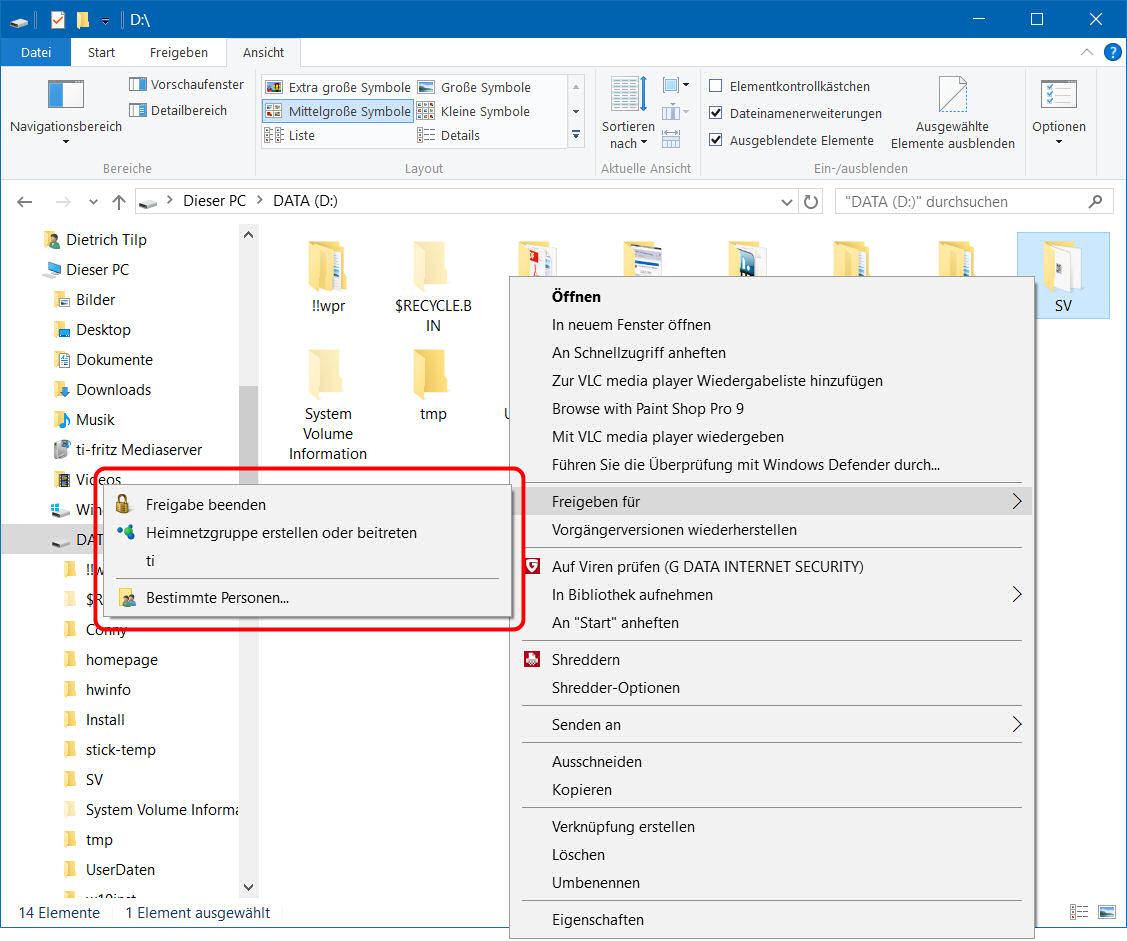The image size is (1127, 941).
Task: Select Downloads in the navigation tree
Action: coord(114,390)
